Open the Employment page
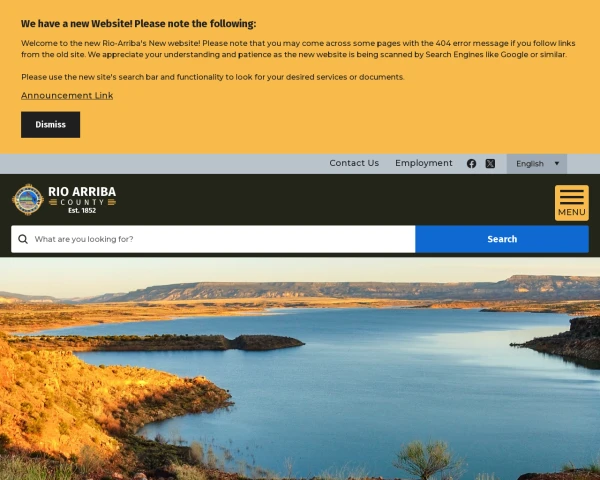600x480 pixels. pyautogui.click(x=424, y=163)
